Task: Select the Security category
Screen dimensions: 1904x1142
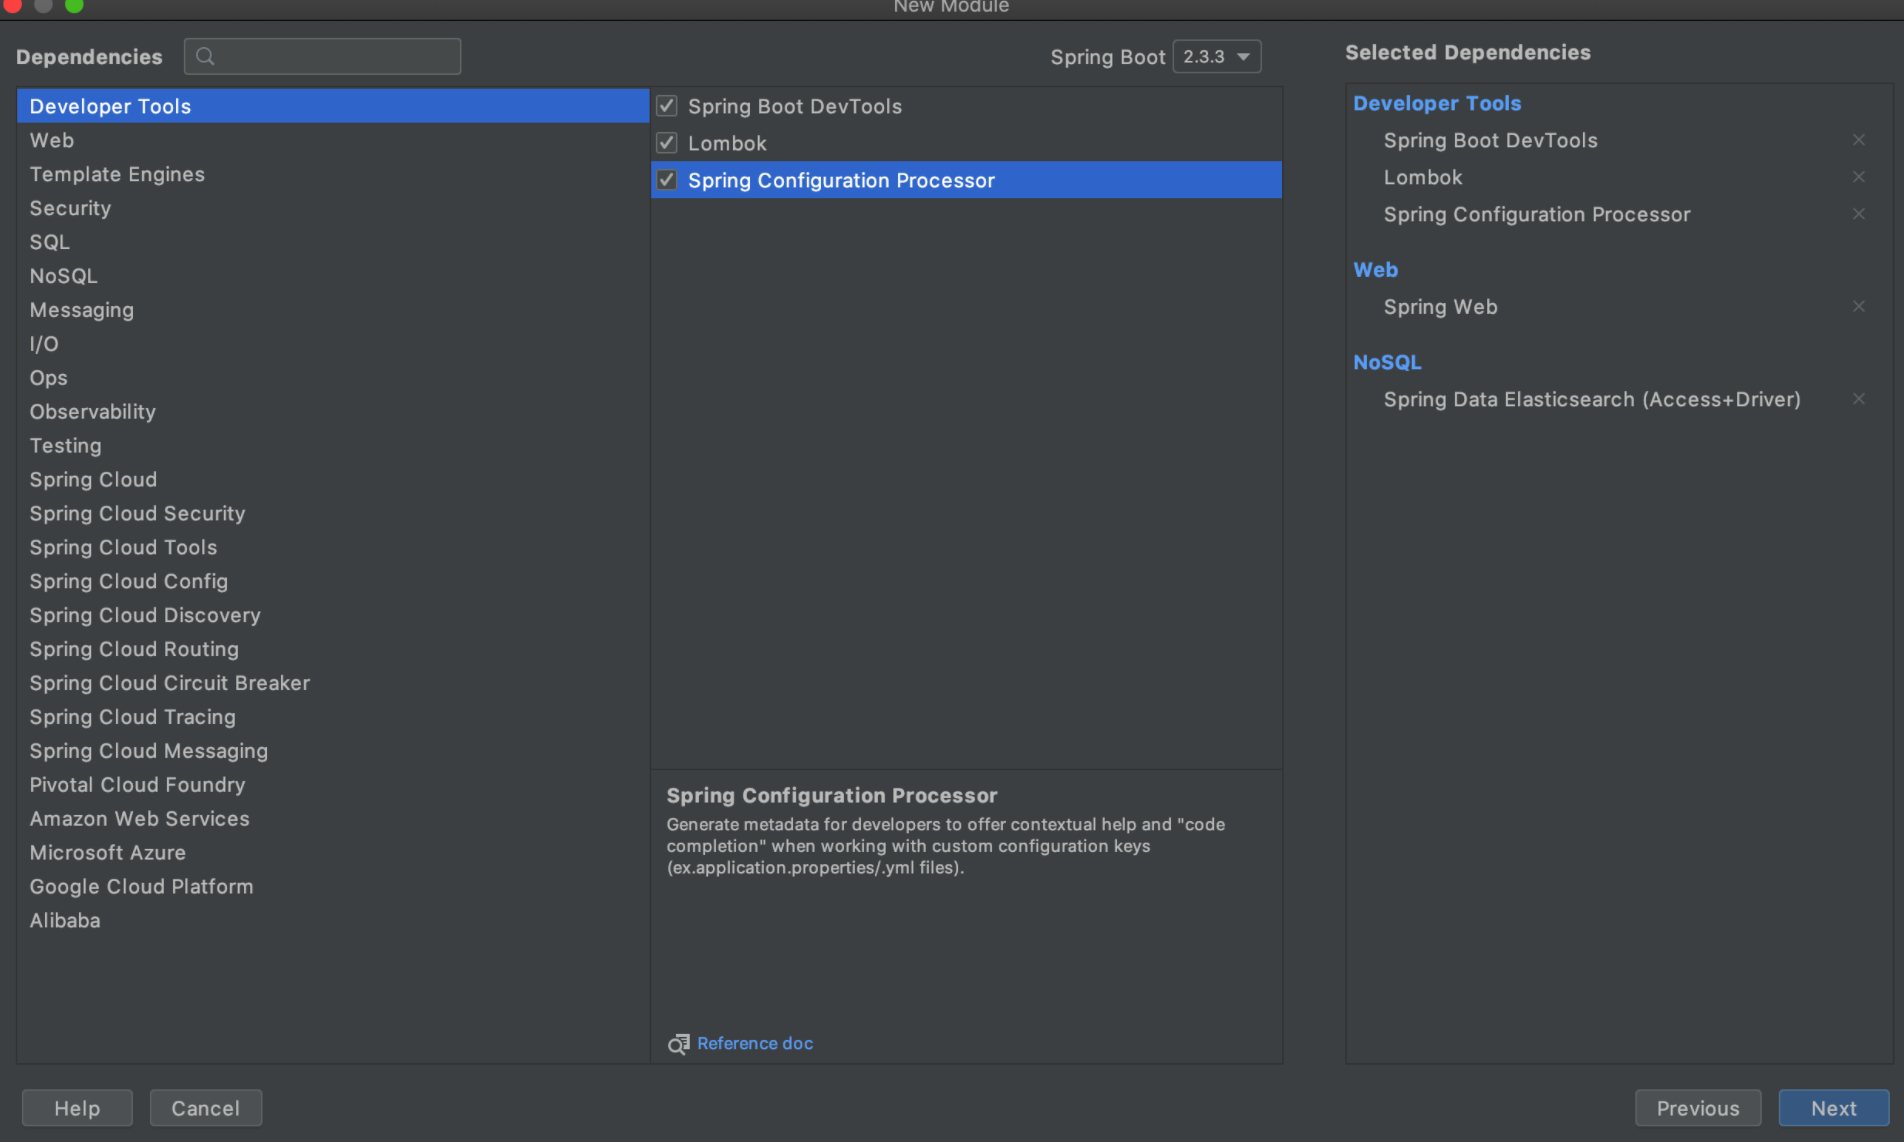Action: (333, 208)
